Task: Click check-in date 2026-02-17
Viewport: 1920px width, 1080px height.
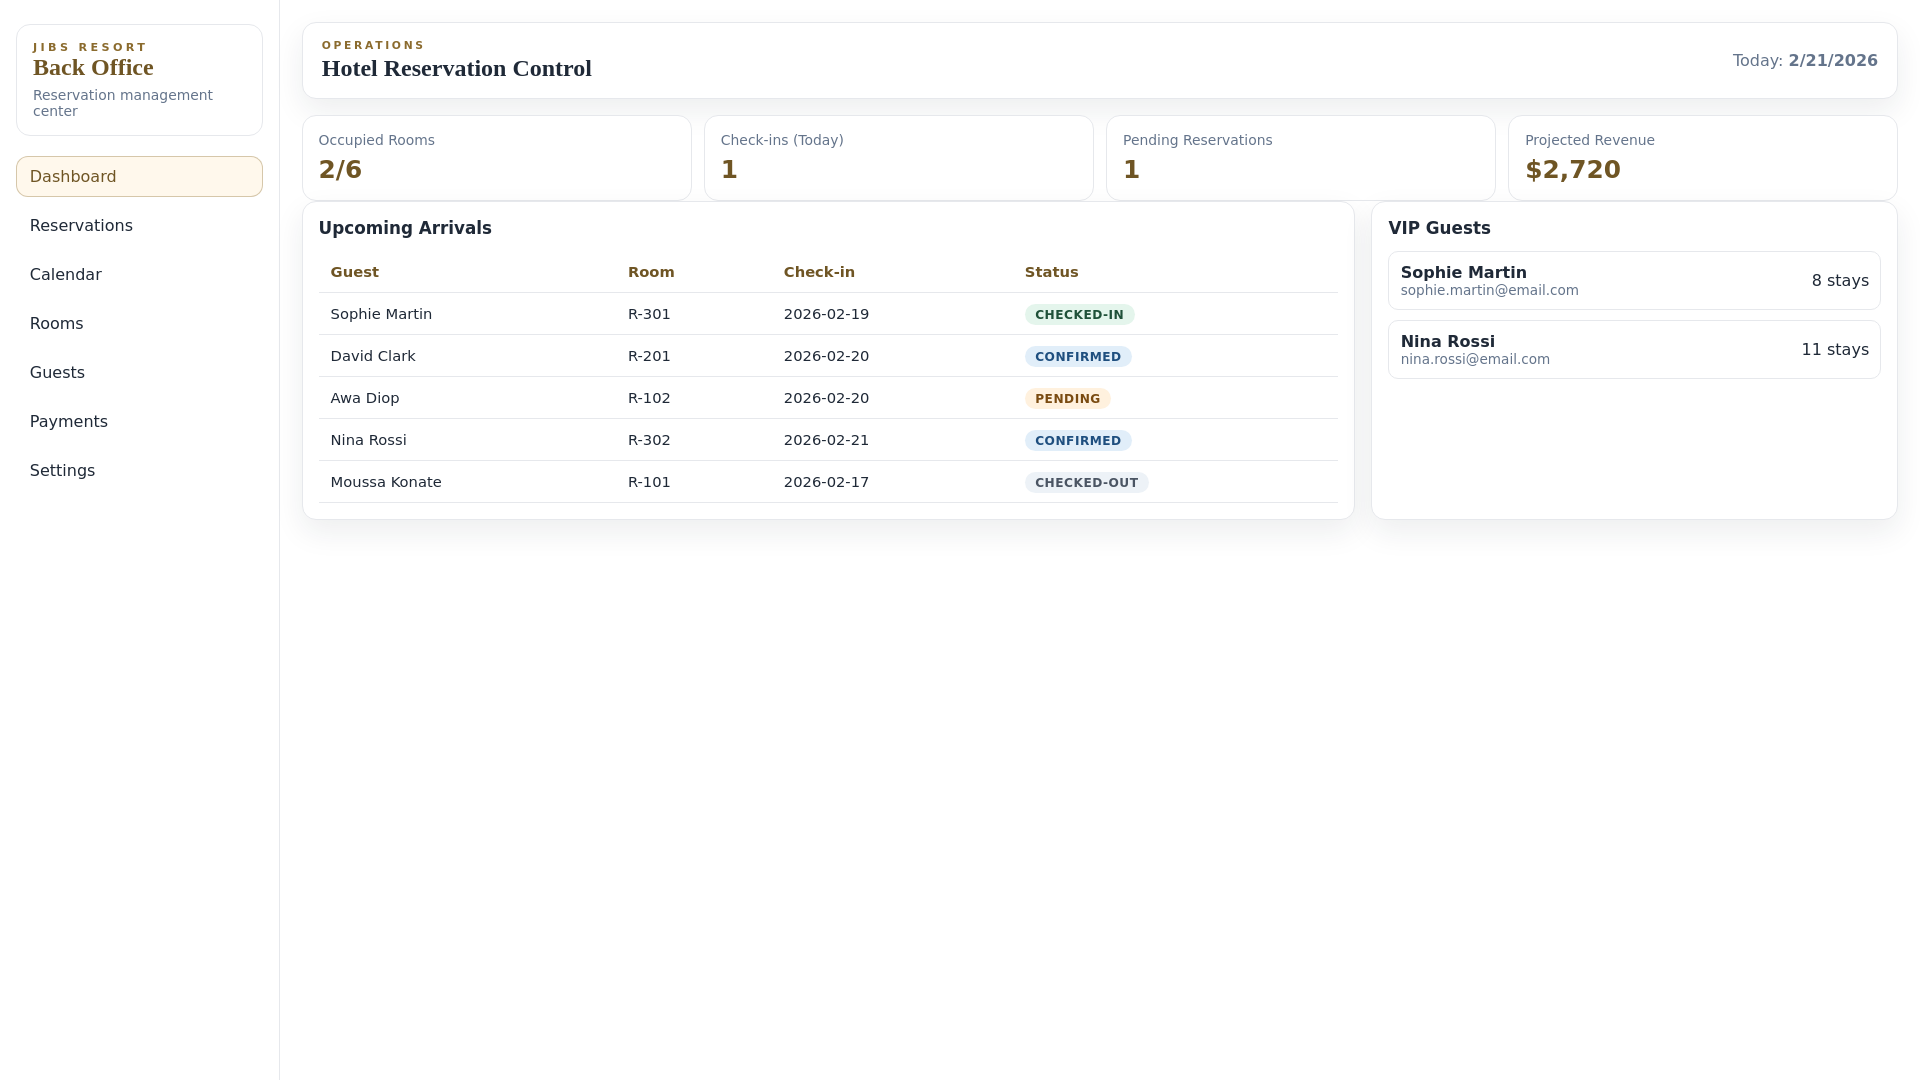Action: 826,482
